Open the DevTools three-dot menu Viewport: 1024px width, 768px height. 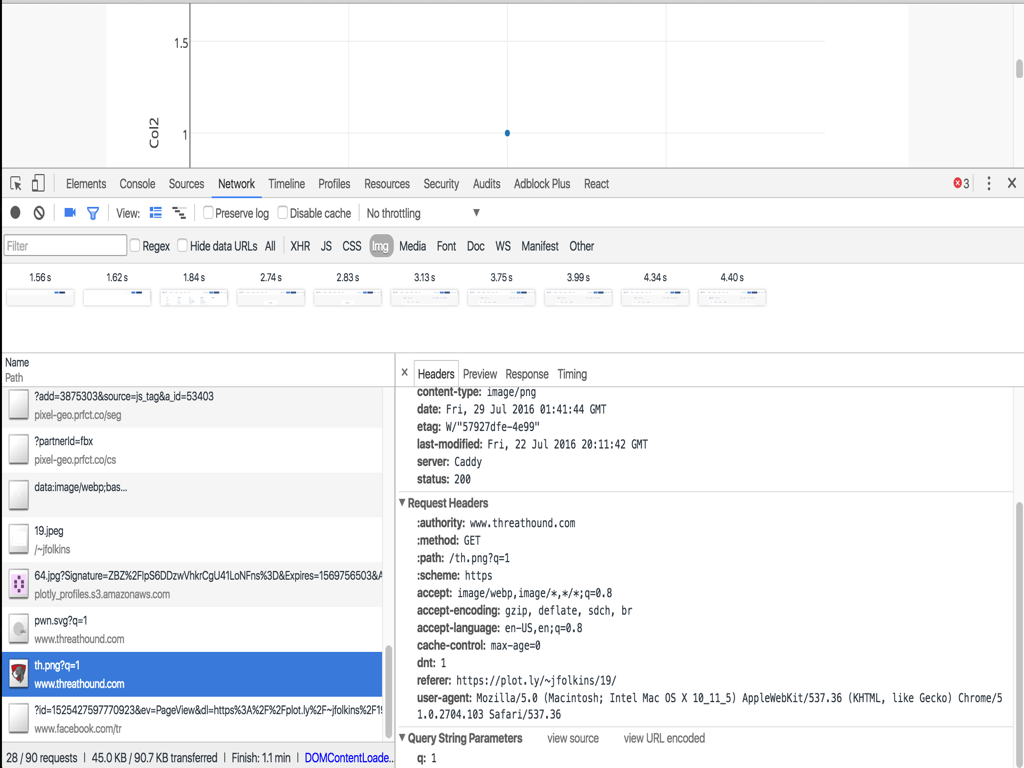click(x=989, y=184)
